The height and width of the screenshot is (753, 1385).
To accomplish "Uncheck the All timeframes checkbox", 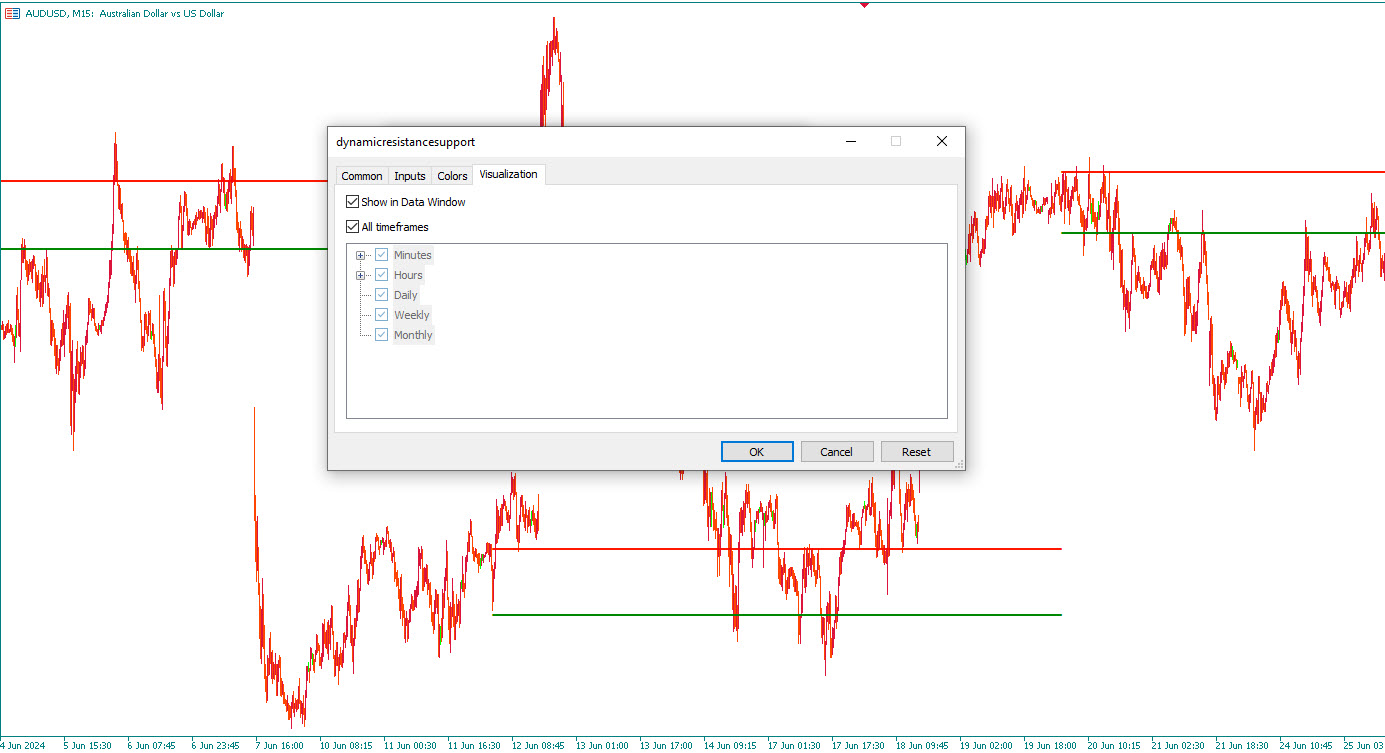I will (352, 227).
